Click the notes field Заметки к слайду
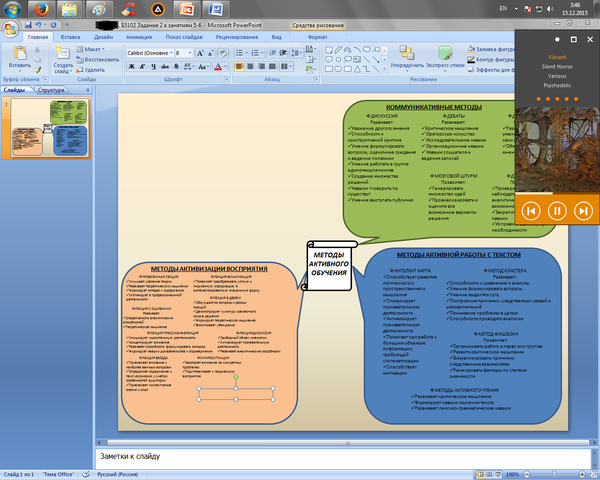 [x=300, y=458]
